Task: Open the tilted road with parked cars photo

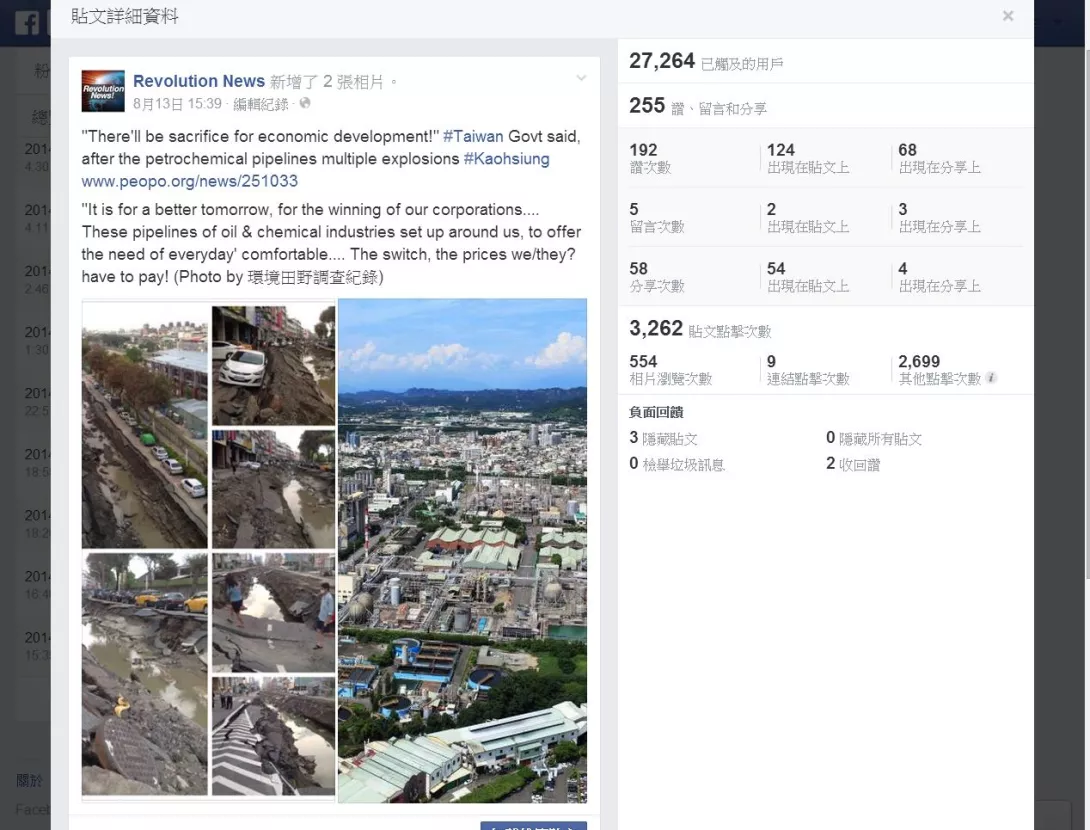Action: (x=145, y=425)
